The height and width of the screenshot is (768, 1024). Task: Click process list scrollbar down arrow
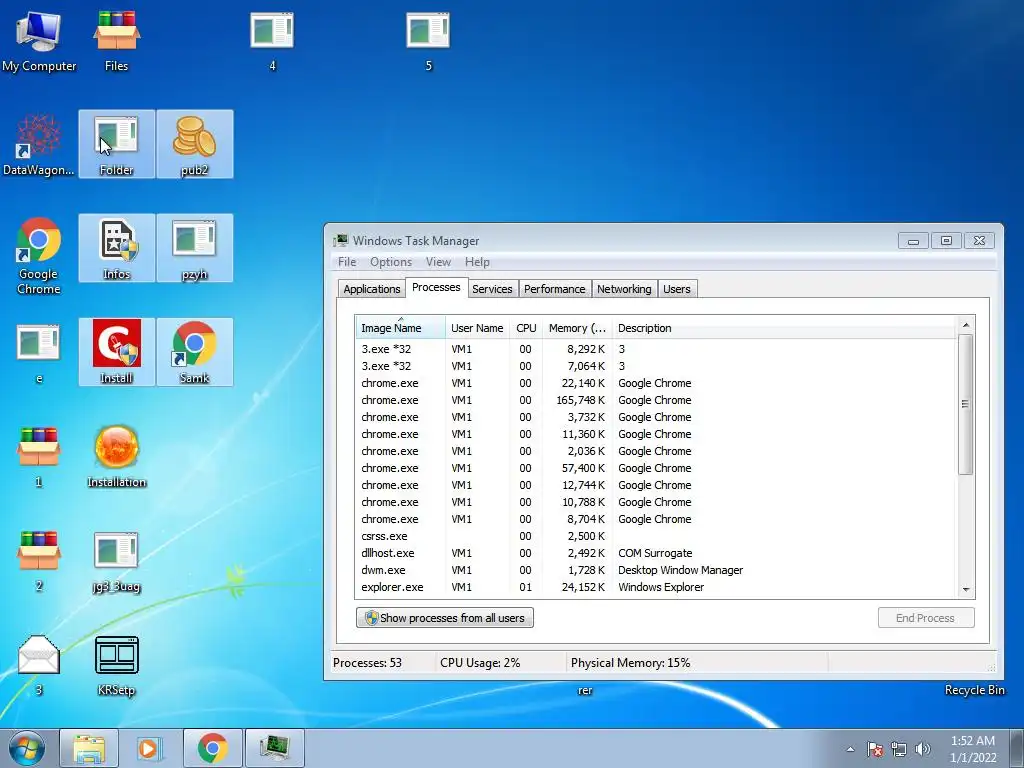(966, 590)
